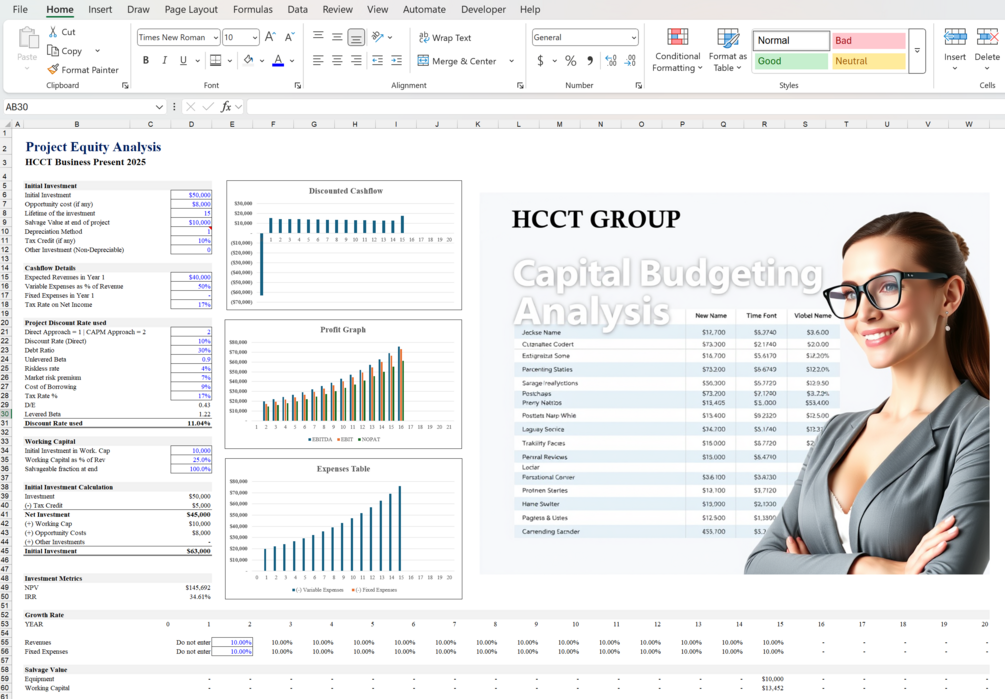
Task: Open the font name dropdown
Action: coord(215,38)
